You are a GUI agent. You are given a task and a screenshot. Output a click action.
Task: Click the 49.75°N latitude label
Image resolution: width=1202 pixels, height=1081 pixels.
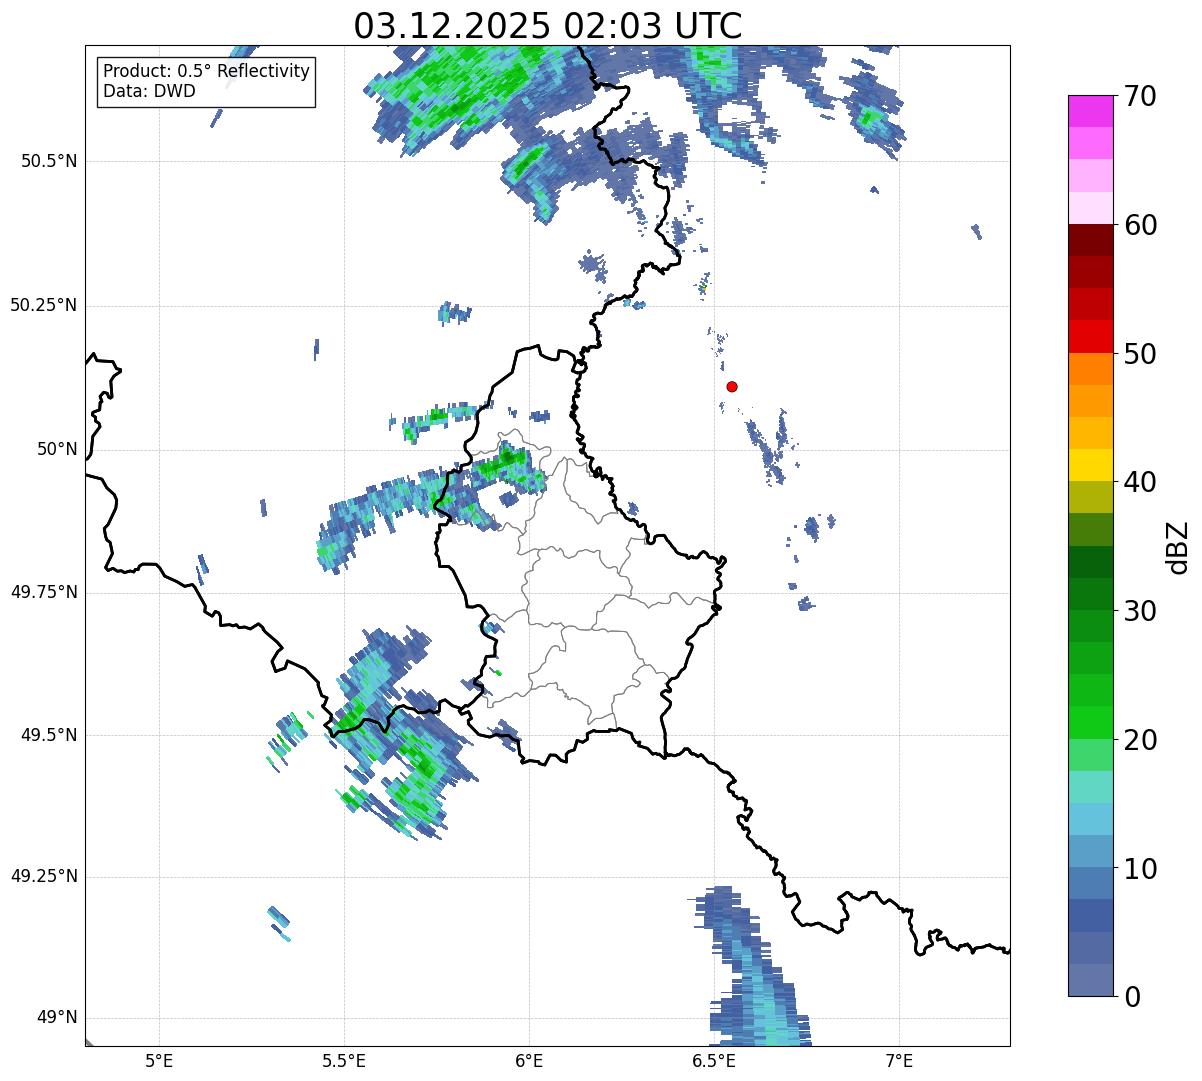[44, 592]
